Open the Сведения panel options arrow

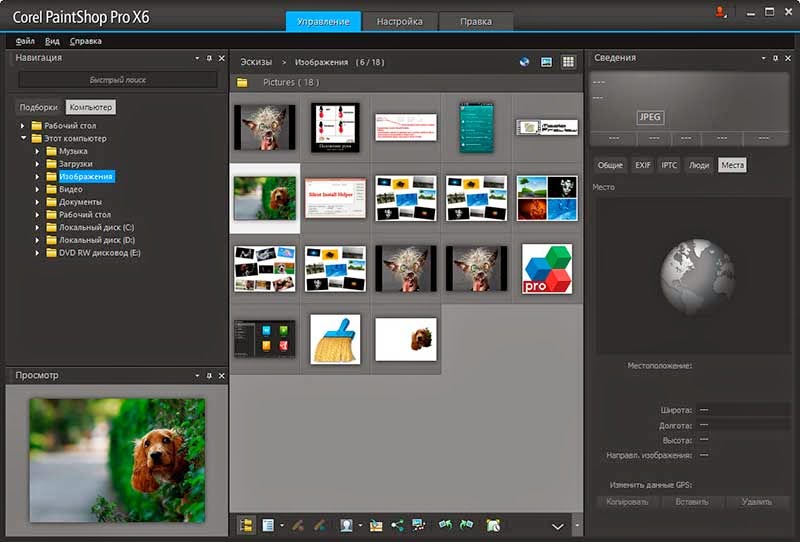click(x=763, y=58)
